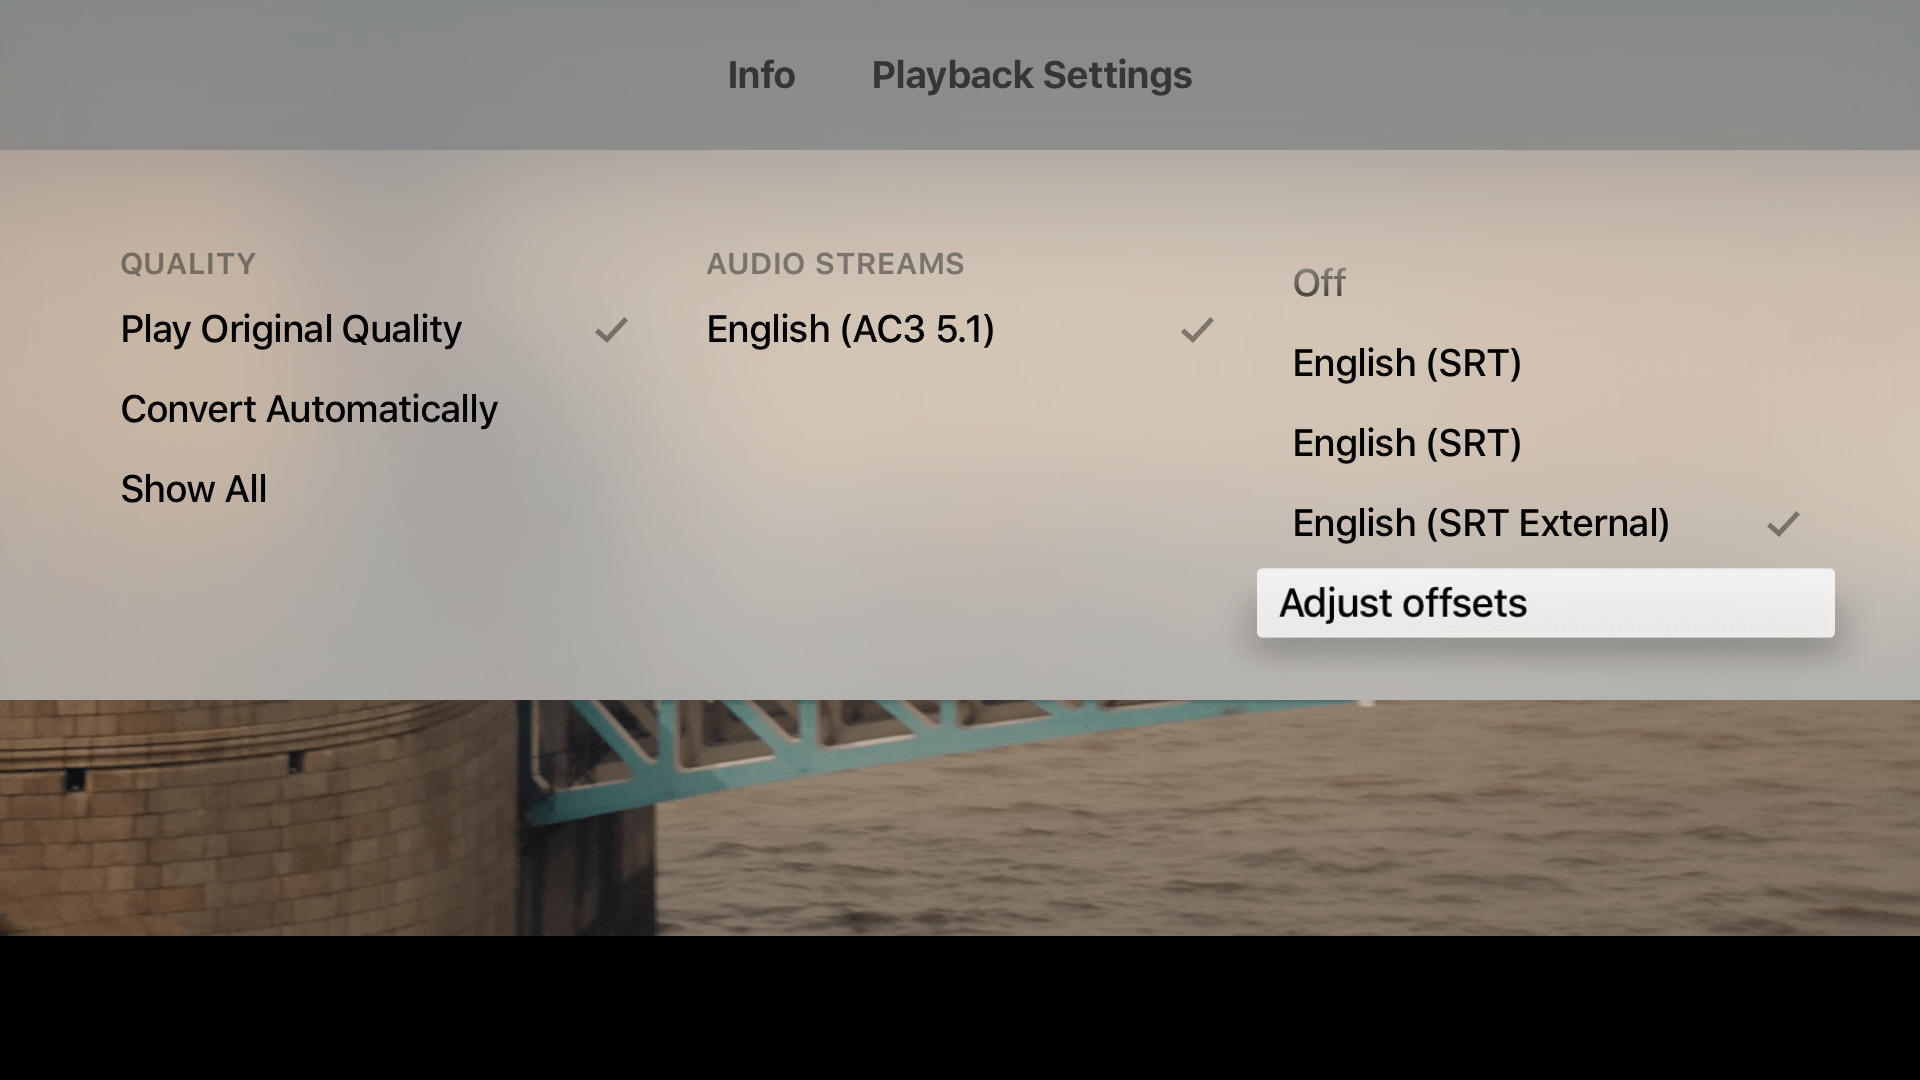Click checkmark next to English AC3 5.1
Screen dimensions: 1920x1080
pos(1197,330)
